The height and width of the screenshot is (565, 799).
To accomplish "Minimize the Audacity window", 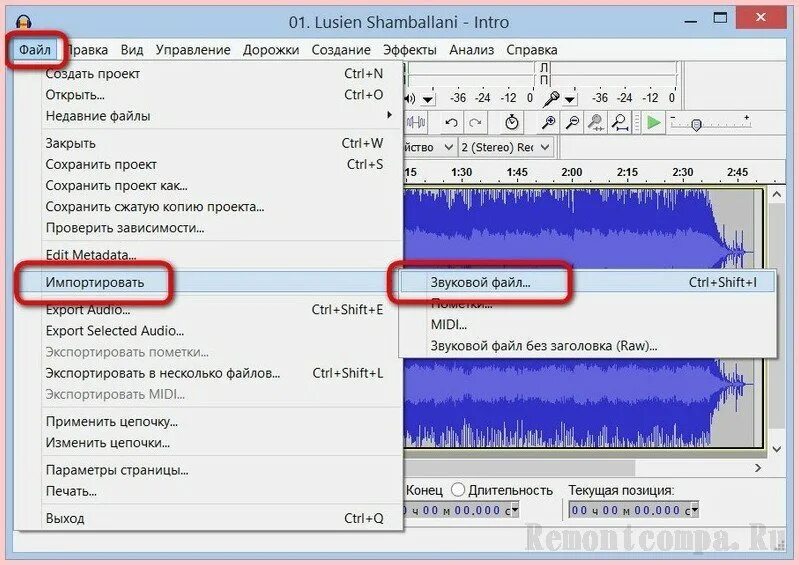I will [690, 21].
